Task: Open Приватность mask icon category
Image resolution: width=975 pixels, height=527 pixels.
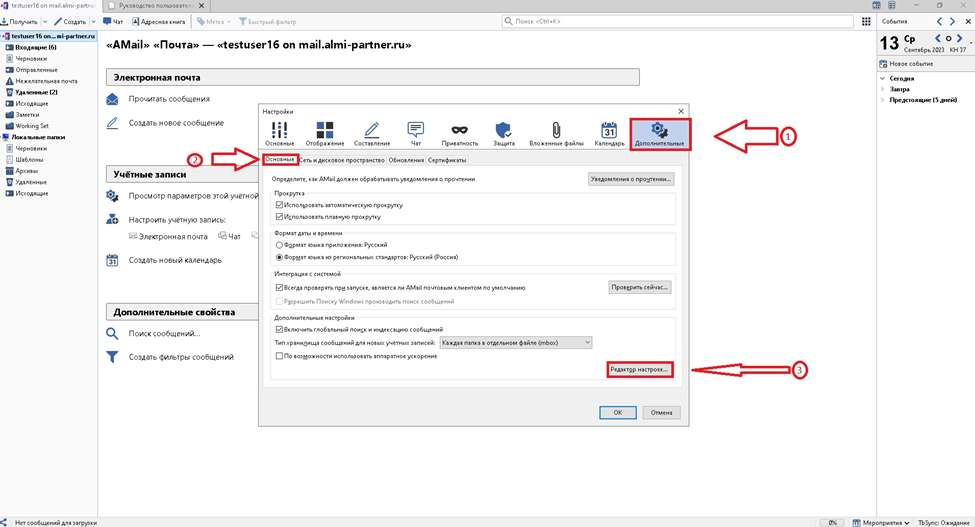Action: [x=460, y=134]
